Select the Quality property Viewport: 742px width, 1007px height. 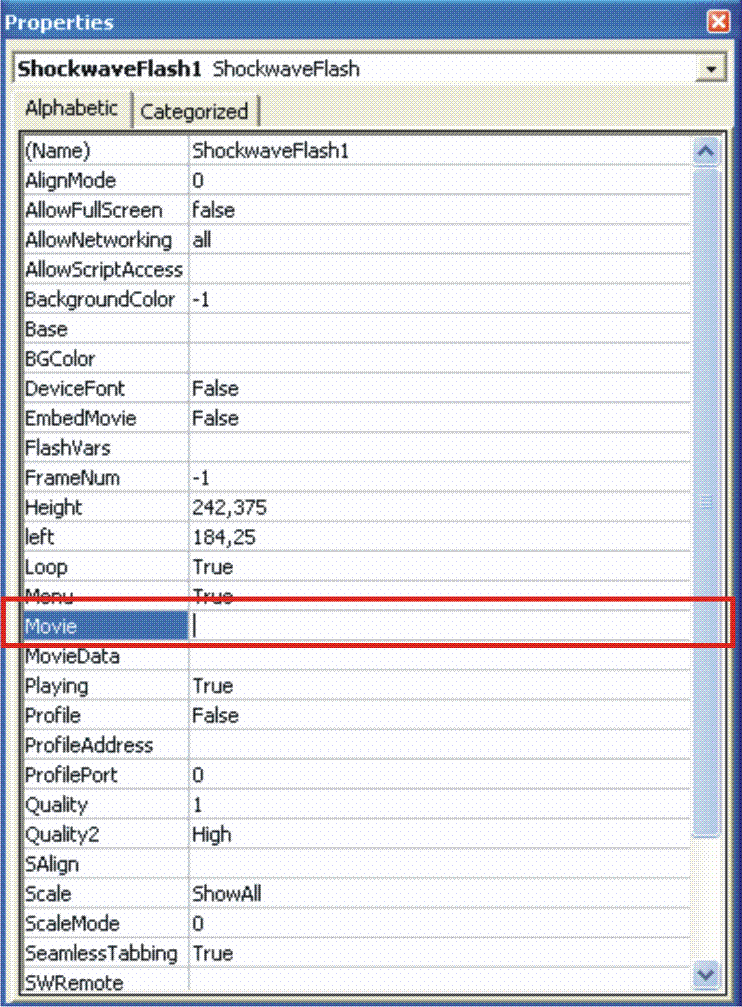tap(105, 804)
